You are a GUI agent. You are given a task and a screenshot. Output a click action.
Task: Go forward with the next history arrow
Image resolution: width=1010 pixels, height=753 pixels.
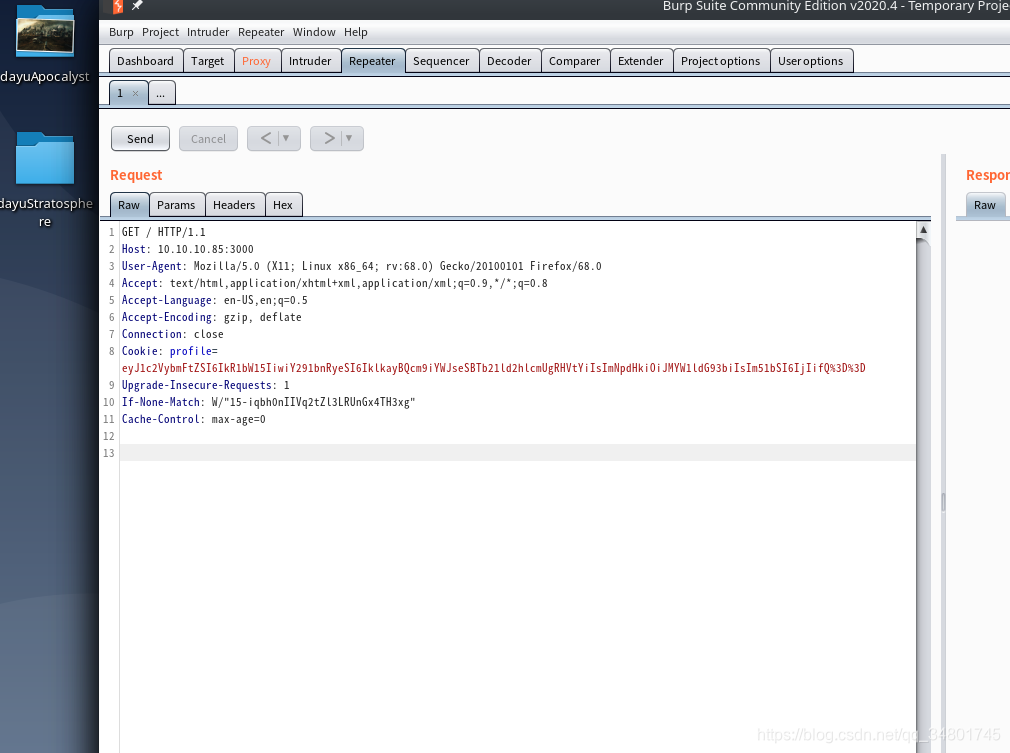[x=329, y=138]
